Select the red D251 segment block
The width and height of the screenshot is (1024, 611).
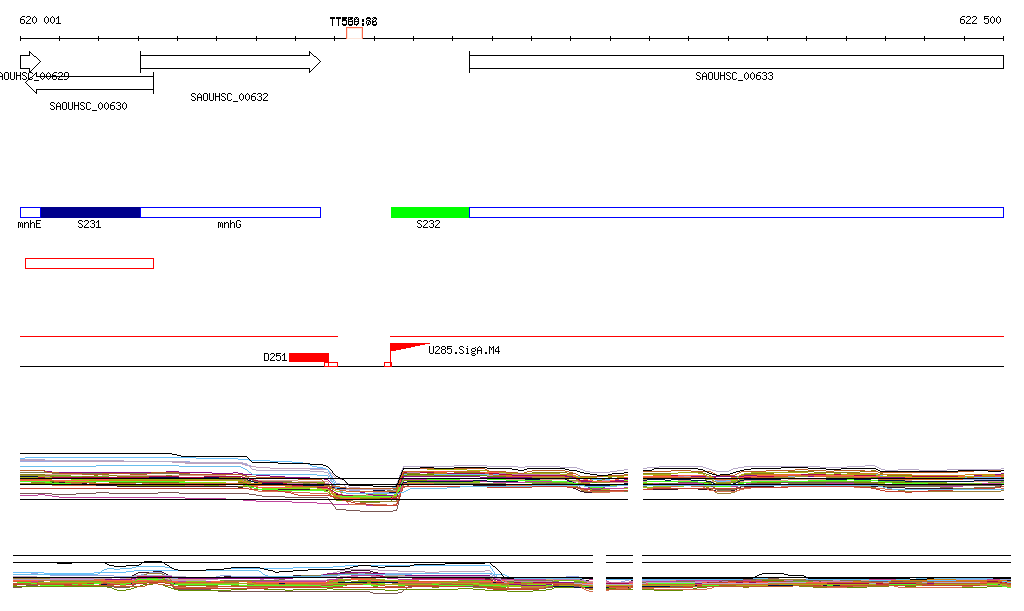(308, 357)
